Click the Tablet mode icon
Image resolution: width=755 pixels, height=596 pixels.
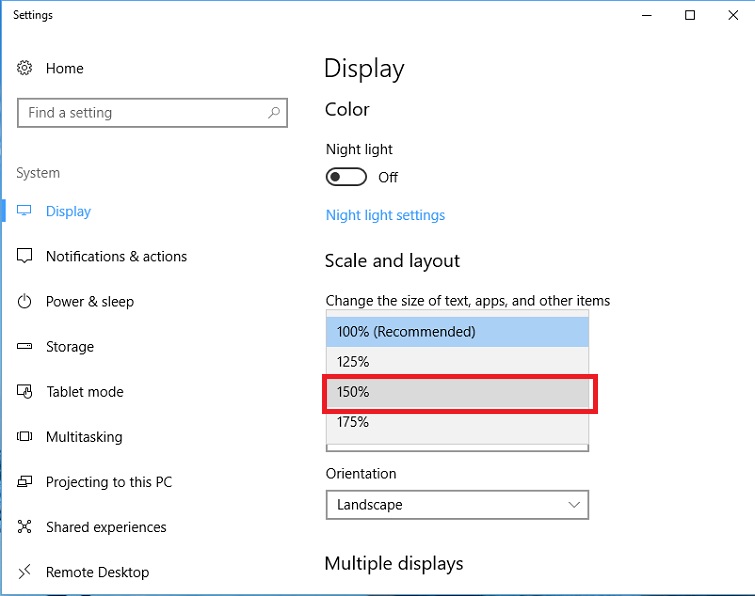pos(25,392)
